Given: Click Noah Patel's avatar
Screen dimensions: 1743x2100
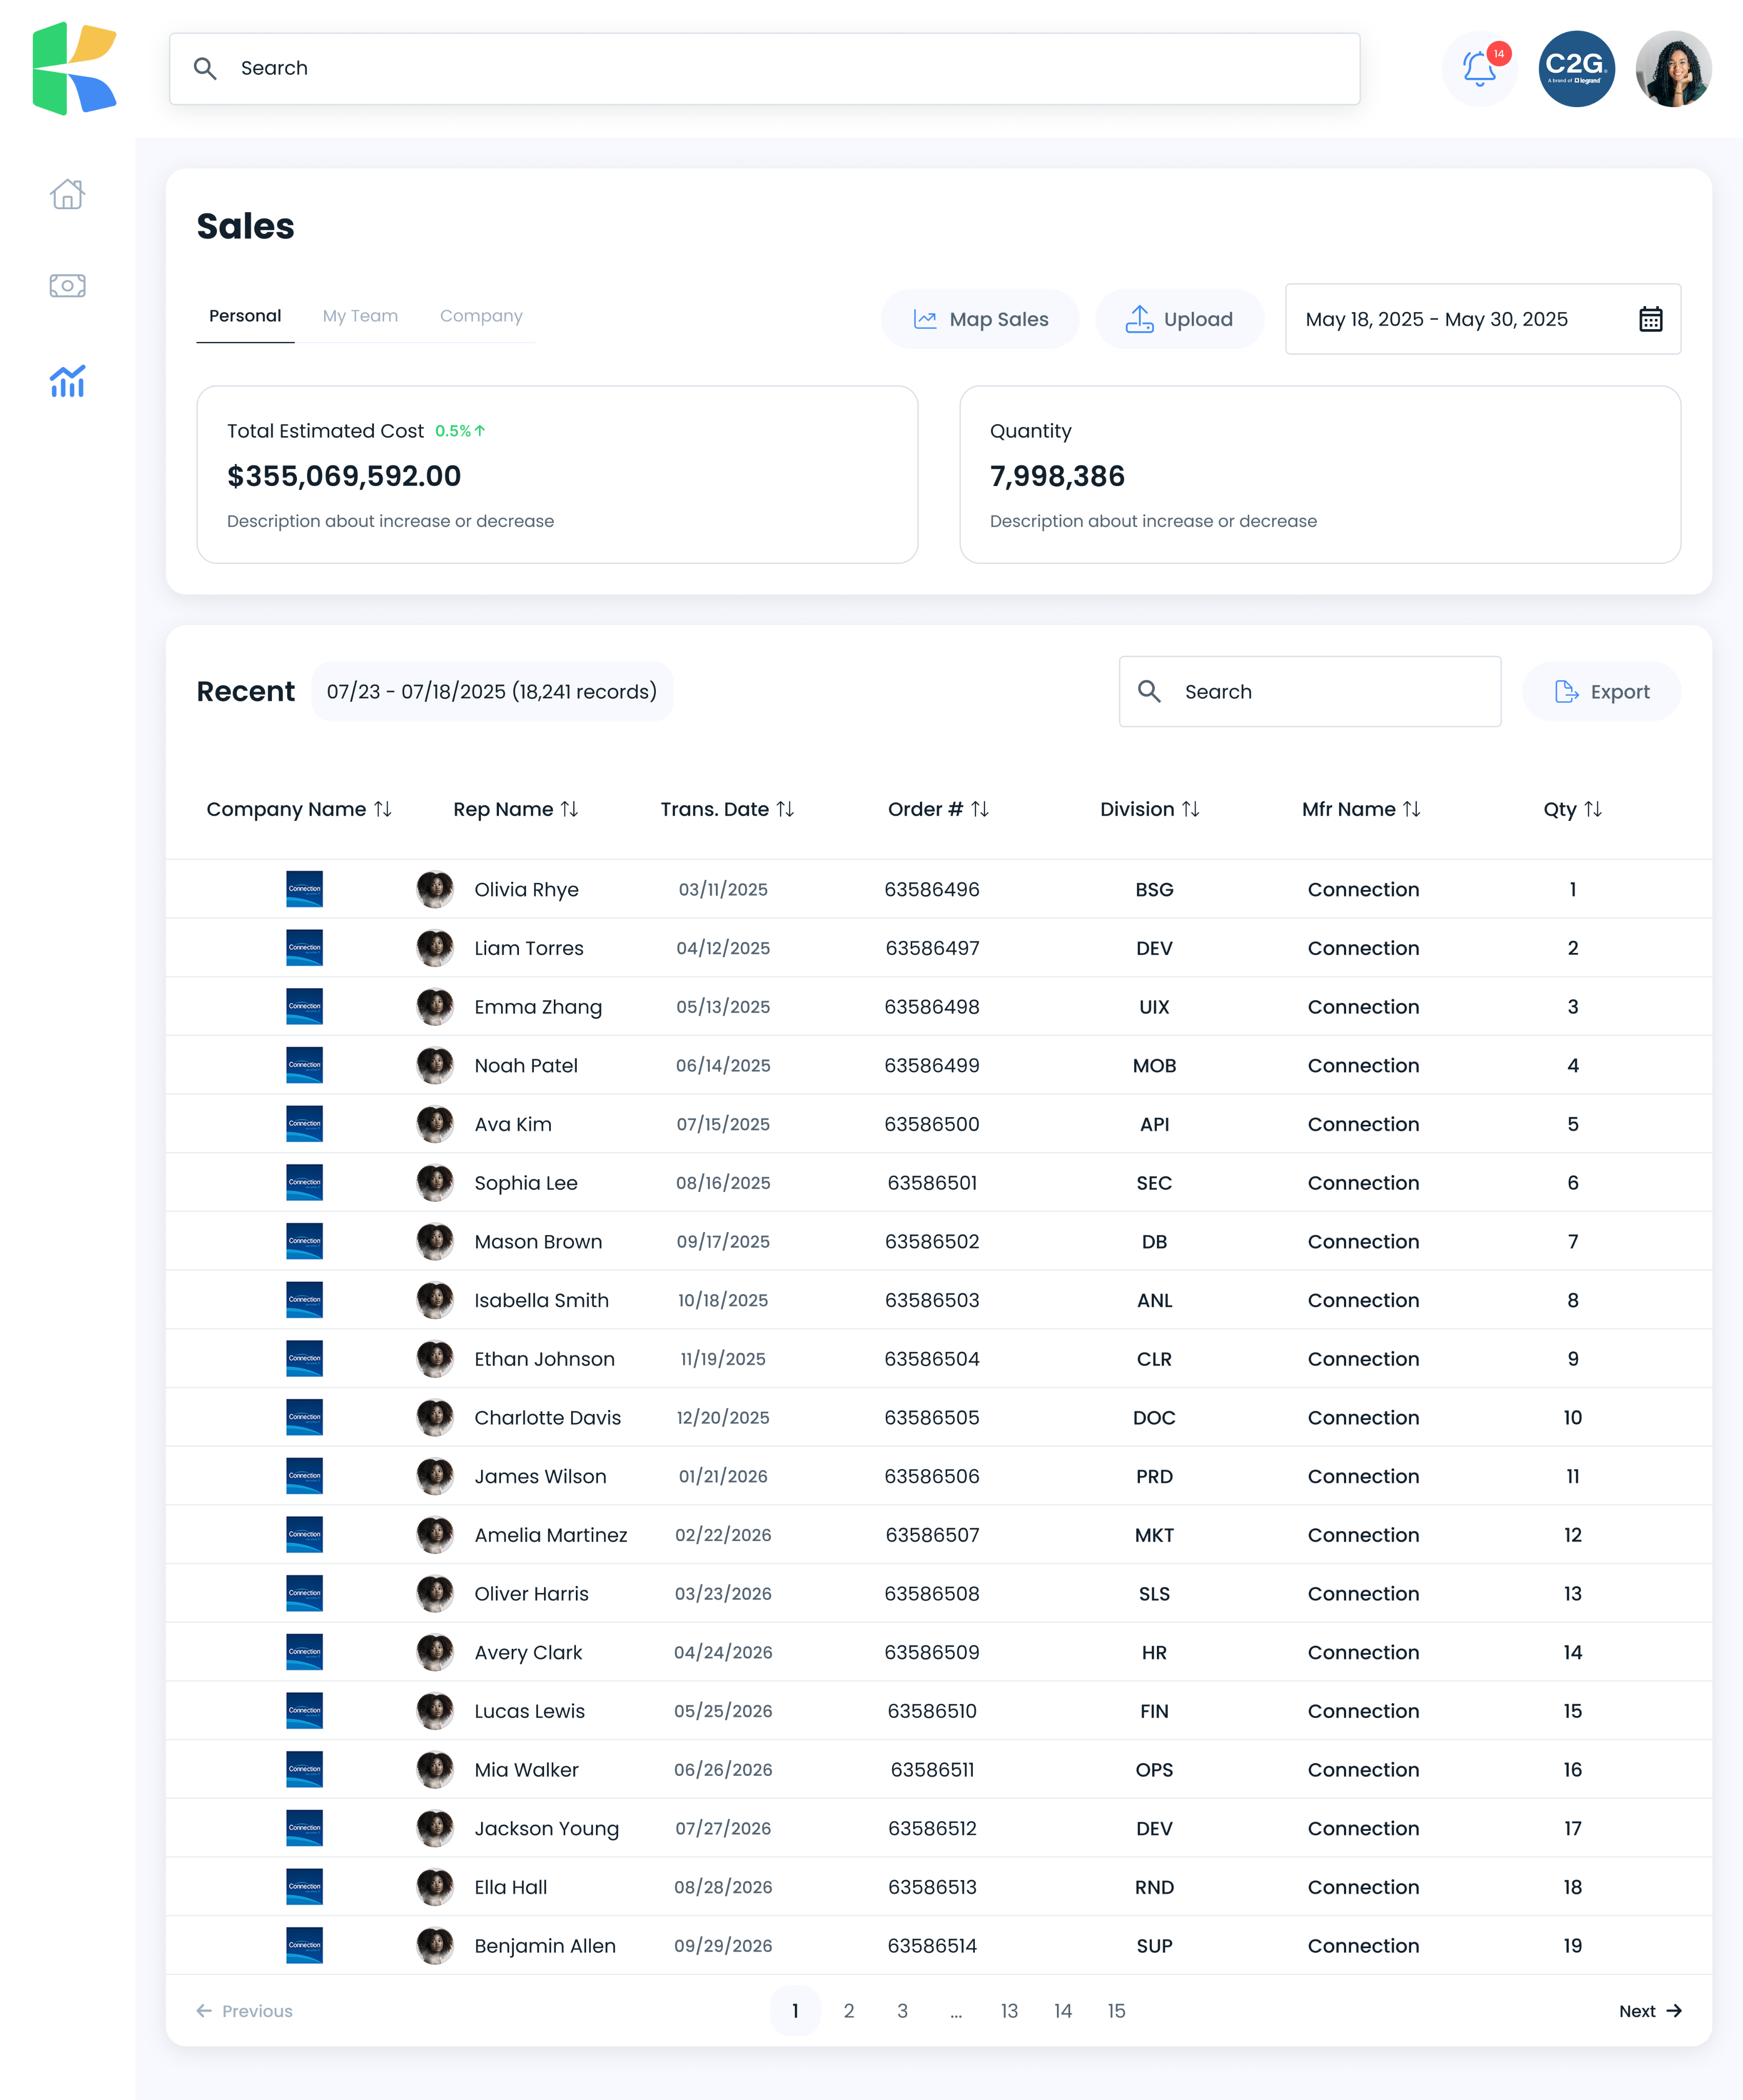Looking at the screenshot, I should click(x=435, y=1065).
